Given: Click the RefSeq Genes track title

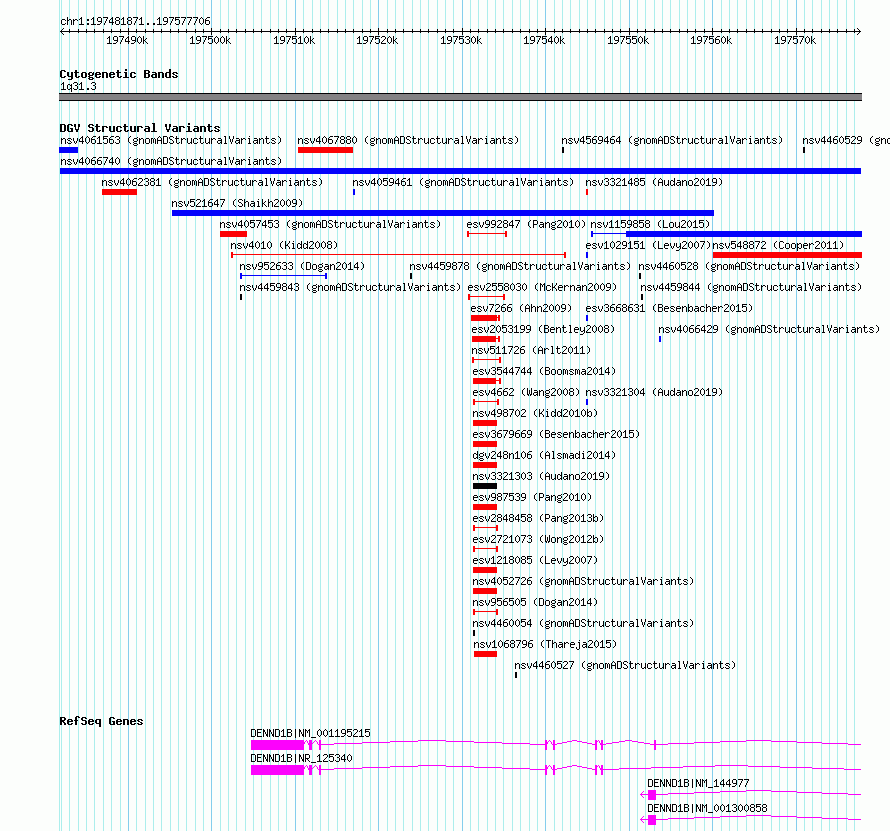Looking at the screenshot, I should pyautogui.click(x=101, y=721).
